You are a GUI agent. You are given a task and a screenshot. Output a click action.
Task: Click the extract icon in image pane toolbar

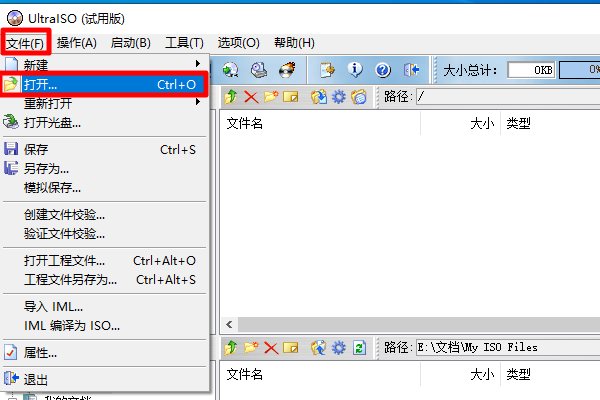pyautogui.click(x=319, y=97)
